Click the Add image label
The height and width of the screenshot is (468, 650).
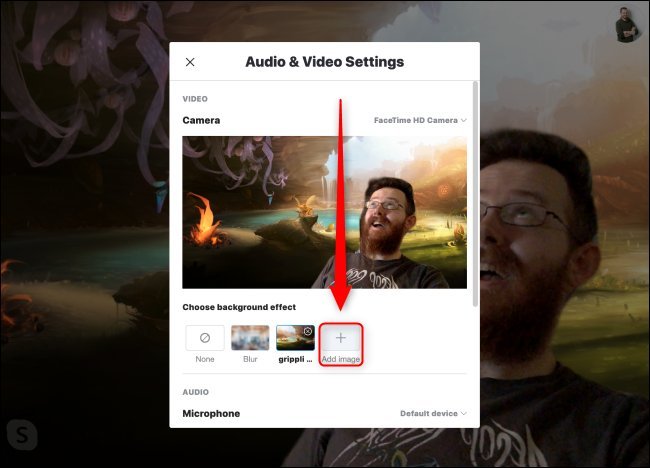pyautogui.click(x=341, y=359)
